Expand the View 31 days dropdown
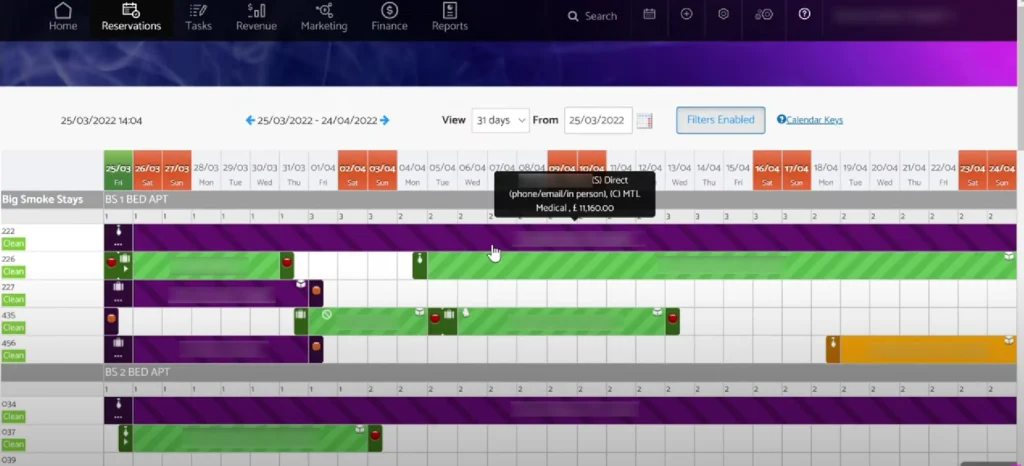This screenshot has width=1024, height=466. (500, 120)
